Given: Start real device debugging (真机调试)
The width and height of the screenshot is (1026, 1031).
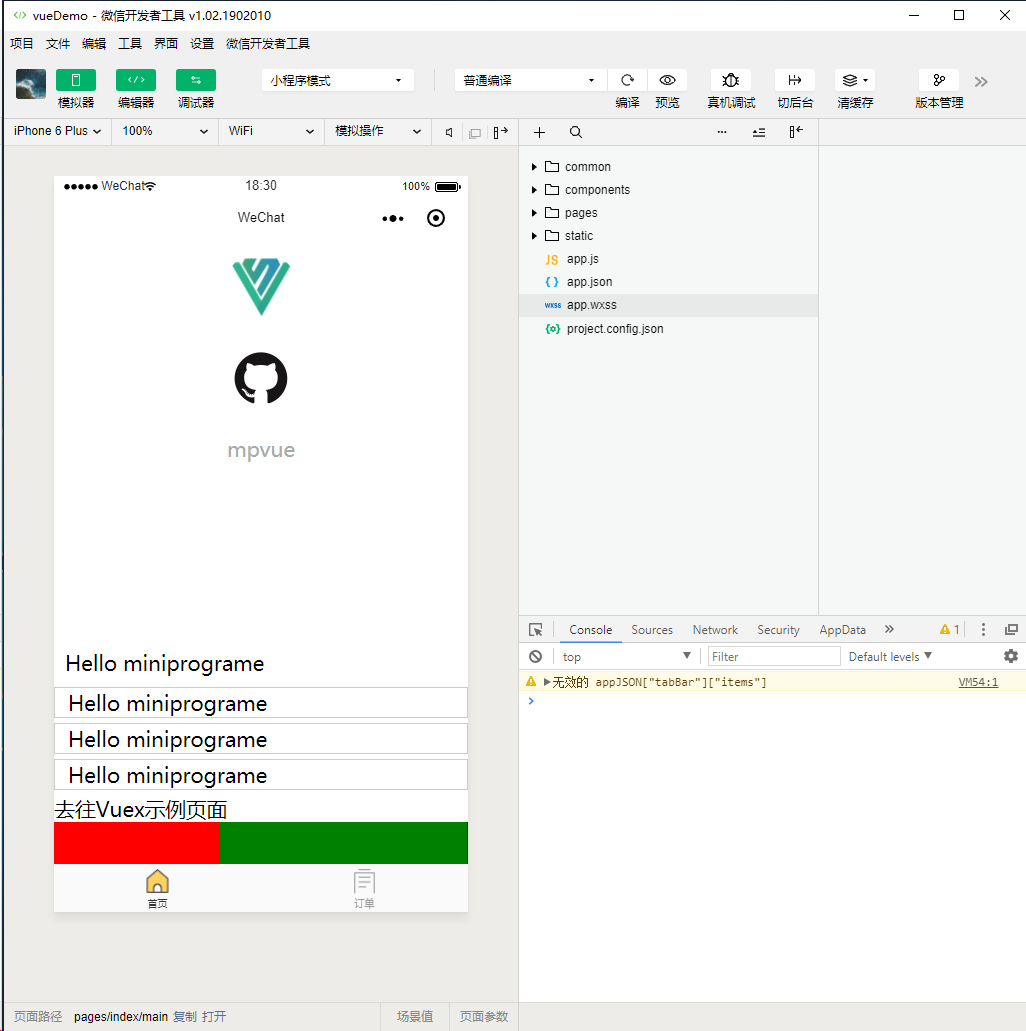Looking at the screenshot, I should (x=731, y=80).
